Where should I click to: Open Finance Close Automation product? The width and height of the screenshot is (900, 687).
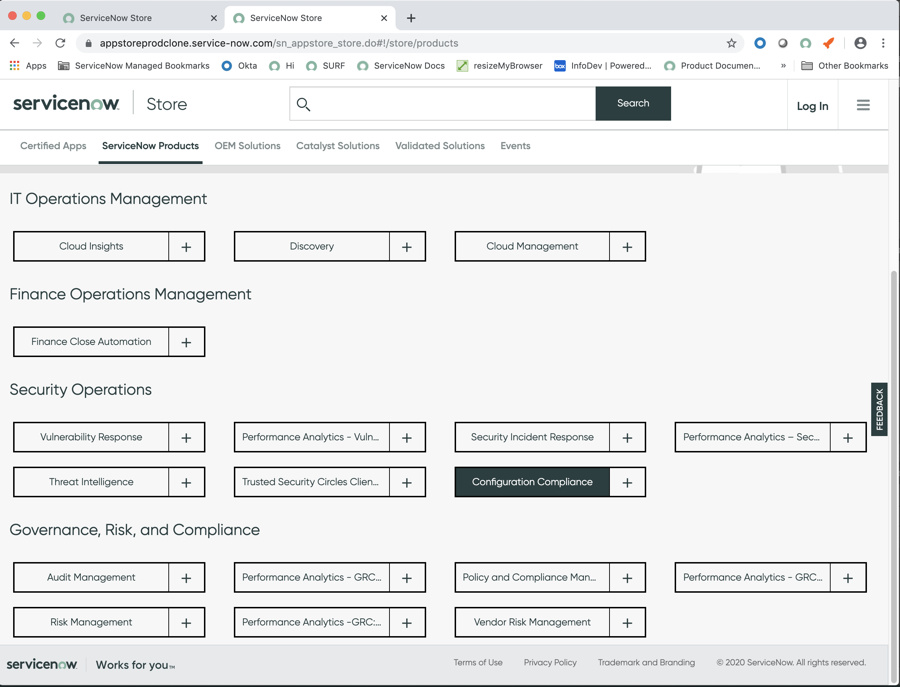pos(91,341)
